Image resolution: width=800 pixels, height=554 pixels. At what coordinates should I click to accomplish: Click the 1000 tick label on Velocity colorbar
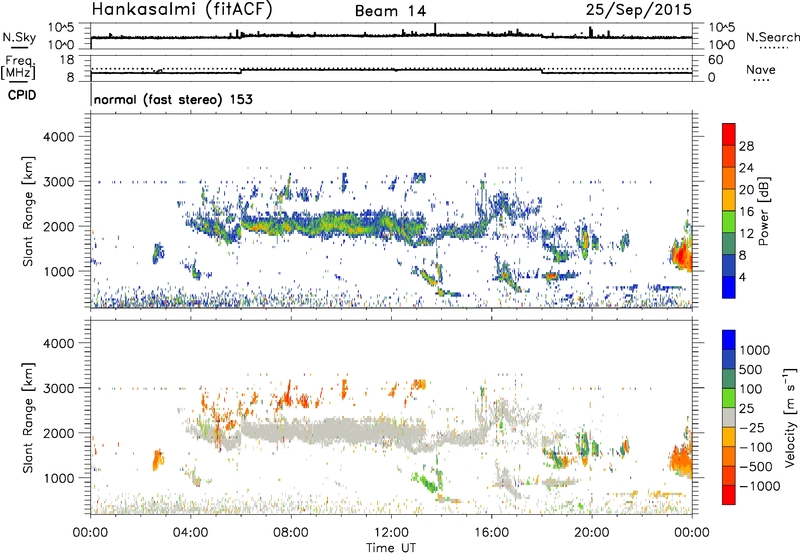pyautogui.click(x=755, y=350)
